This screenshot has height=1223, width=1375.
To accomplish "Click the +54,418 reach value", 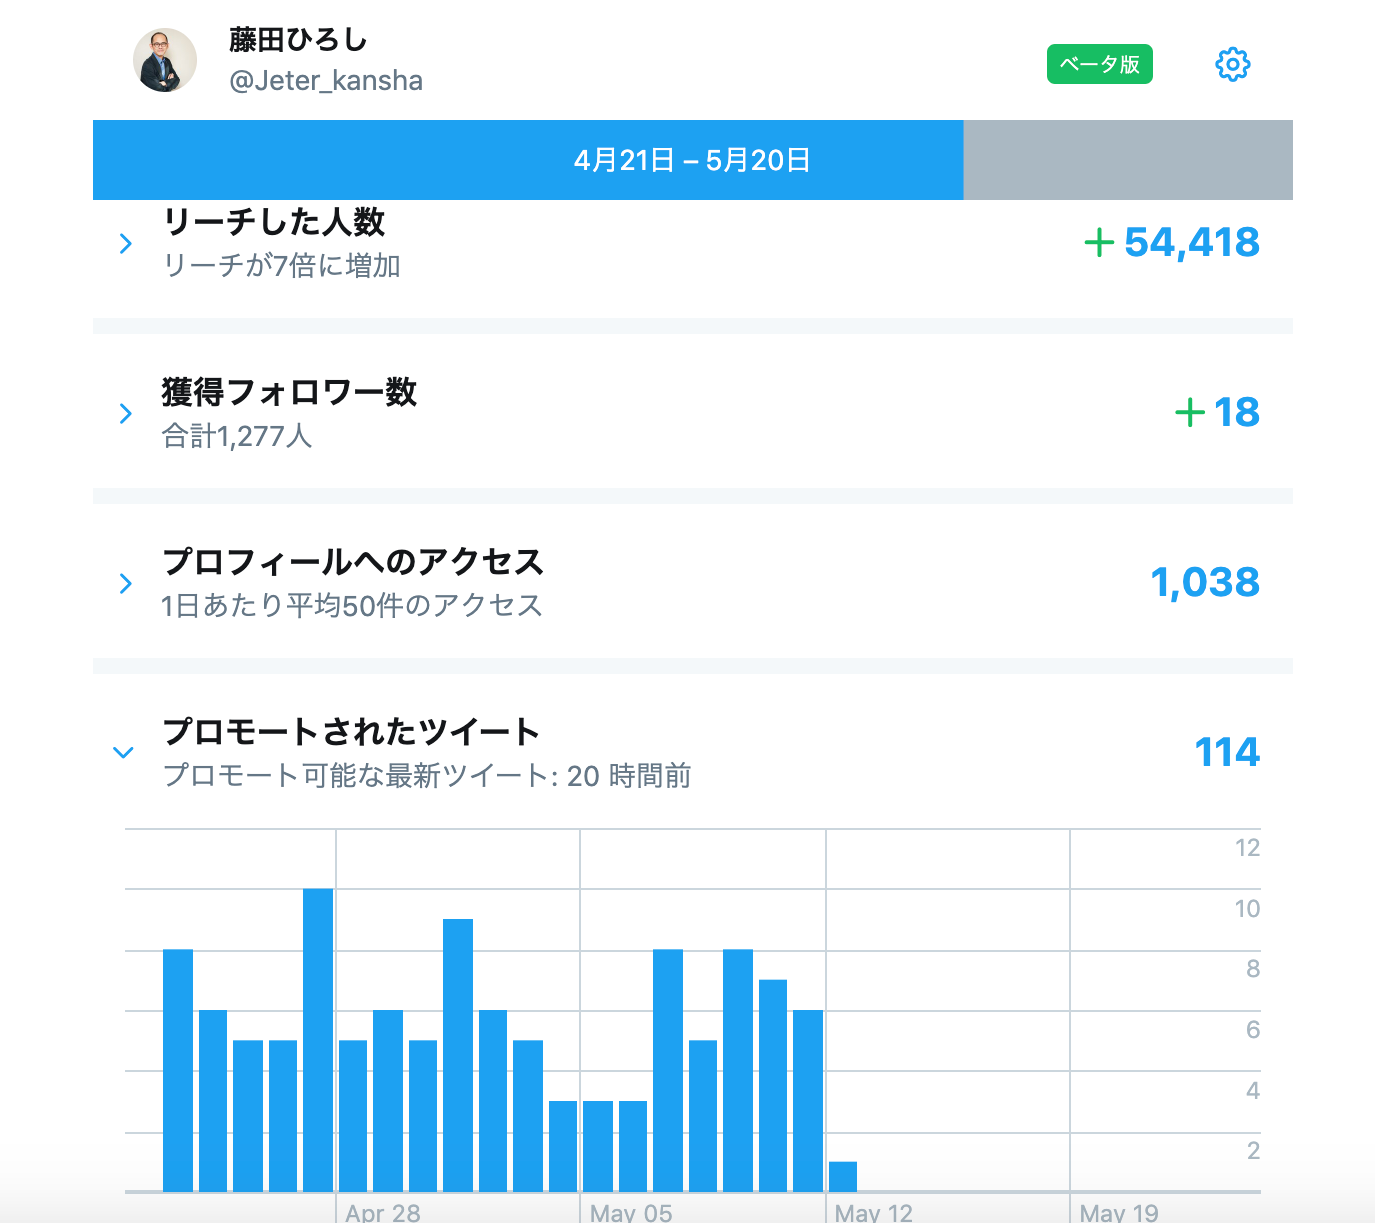I will [x=1172, y=242].
